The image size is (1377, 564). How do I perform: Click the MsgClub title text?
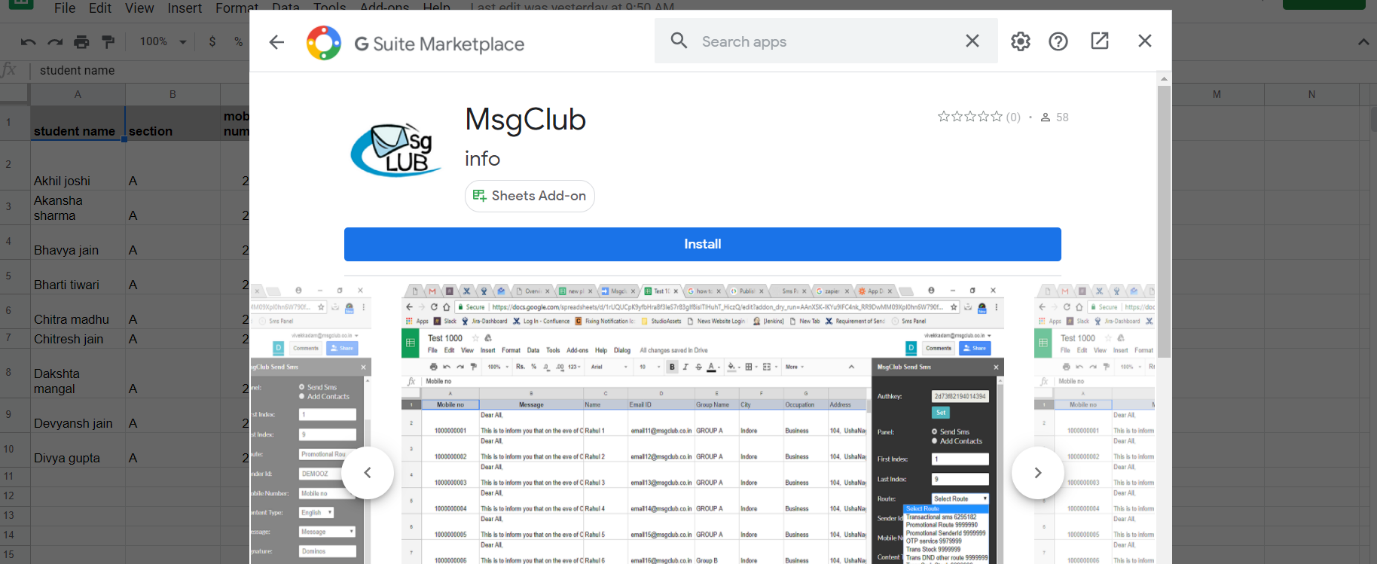pos(525,120)
